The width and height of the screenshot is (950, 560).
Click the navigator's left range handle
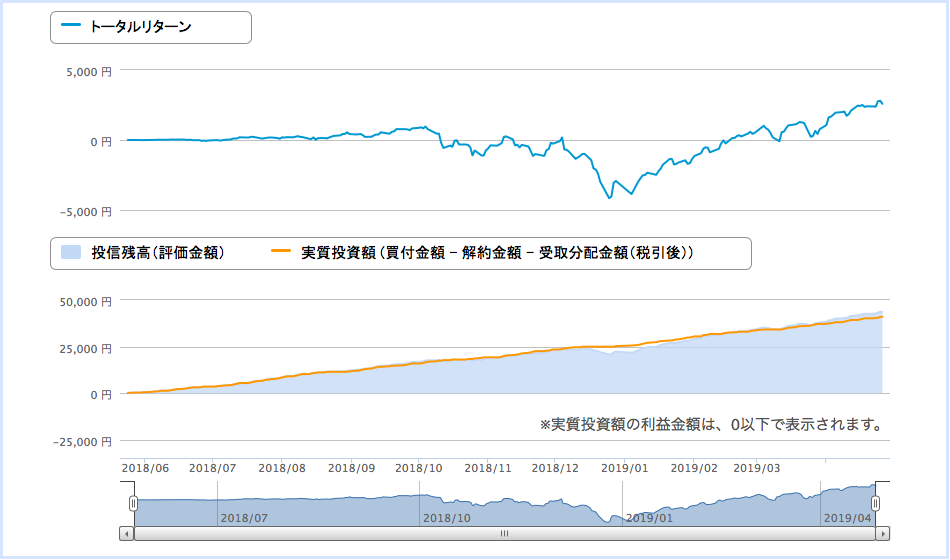(133, 503)
